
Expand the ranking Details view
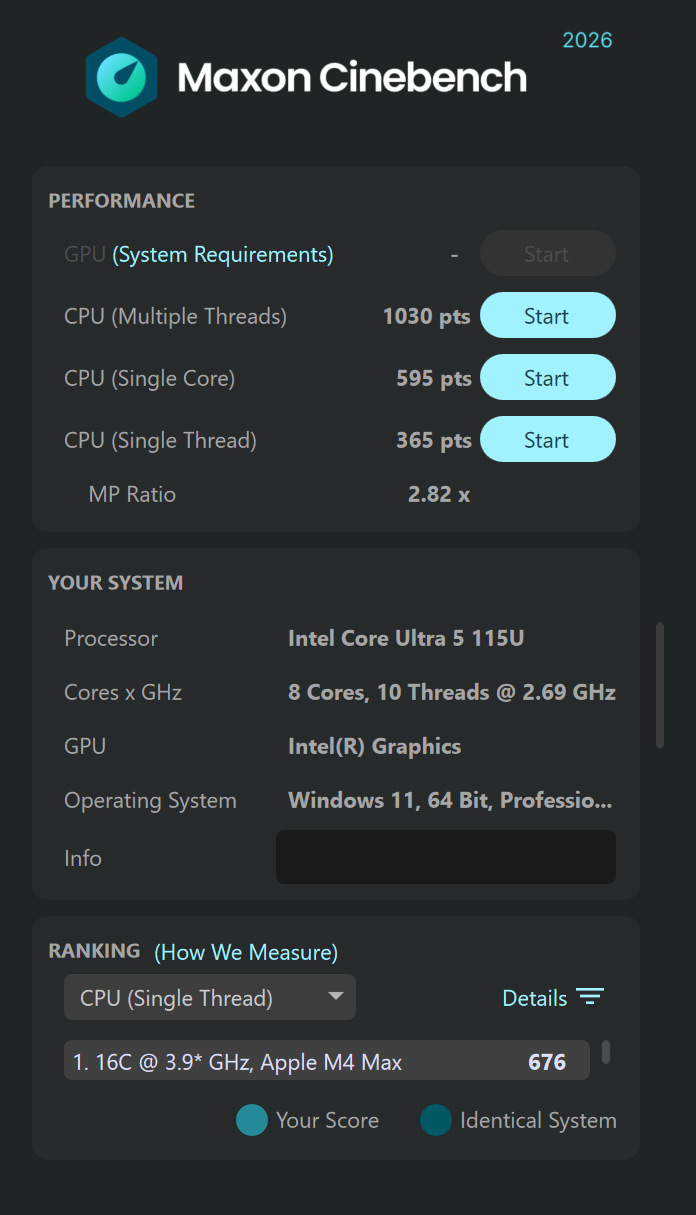[x=534, y=998]
